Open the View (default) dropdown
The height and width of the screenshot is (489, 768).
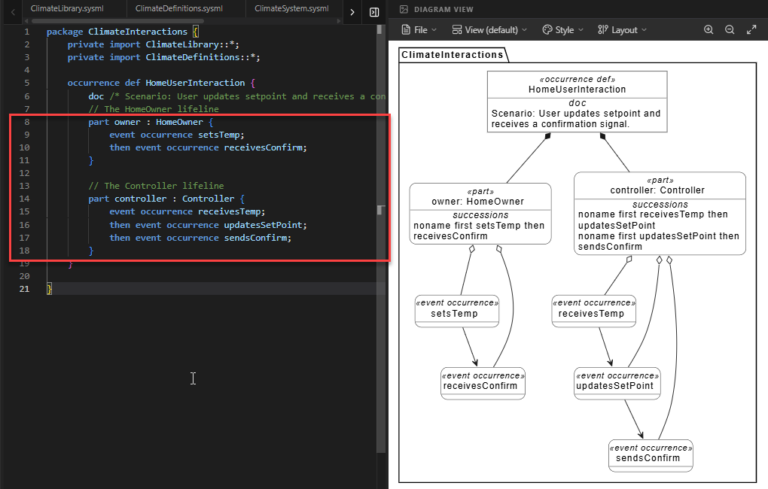coord(489,30)
